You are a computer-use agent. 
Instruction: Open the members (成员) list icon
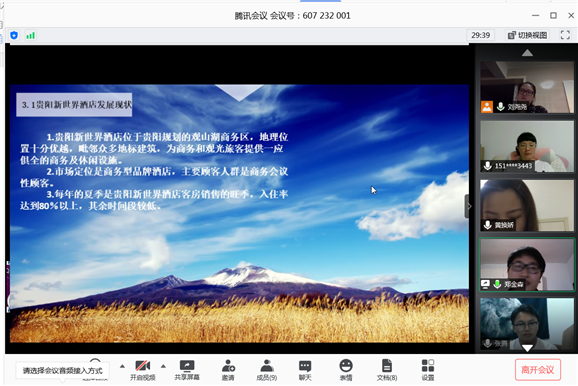[267, 370]
